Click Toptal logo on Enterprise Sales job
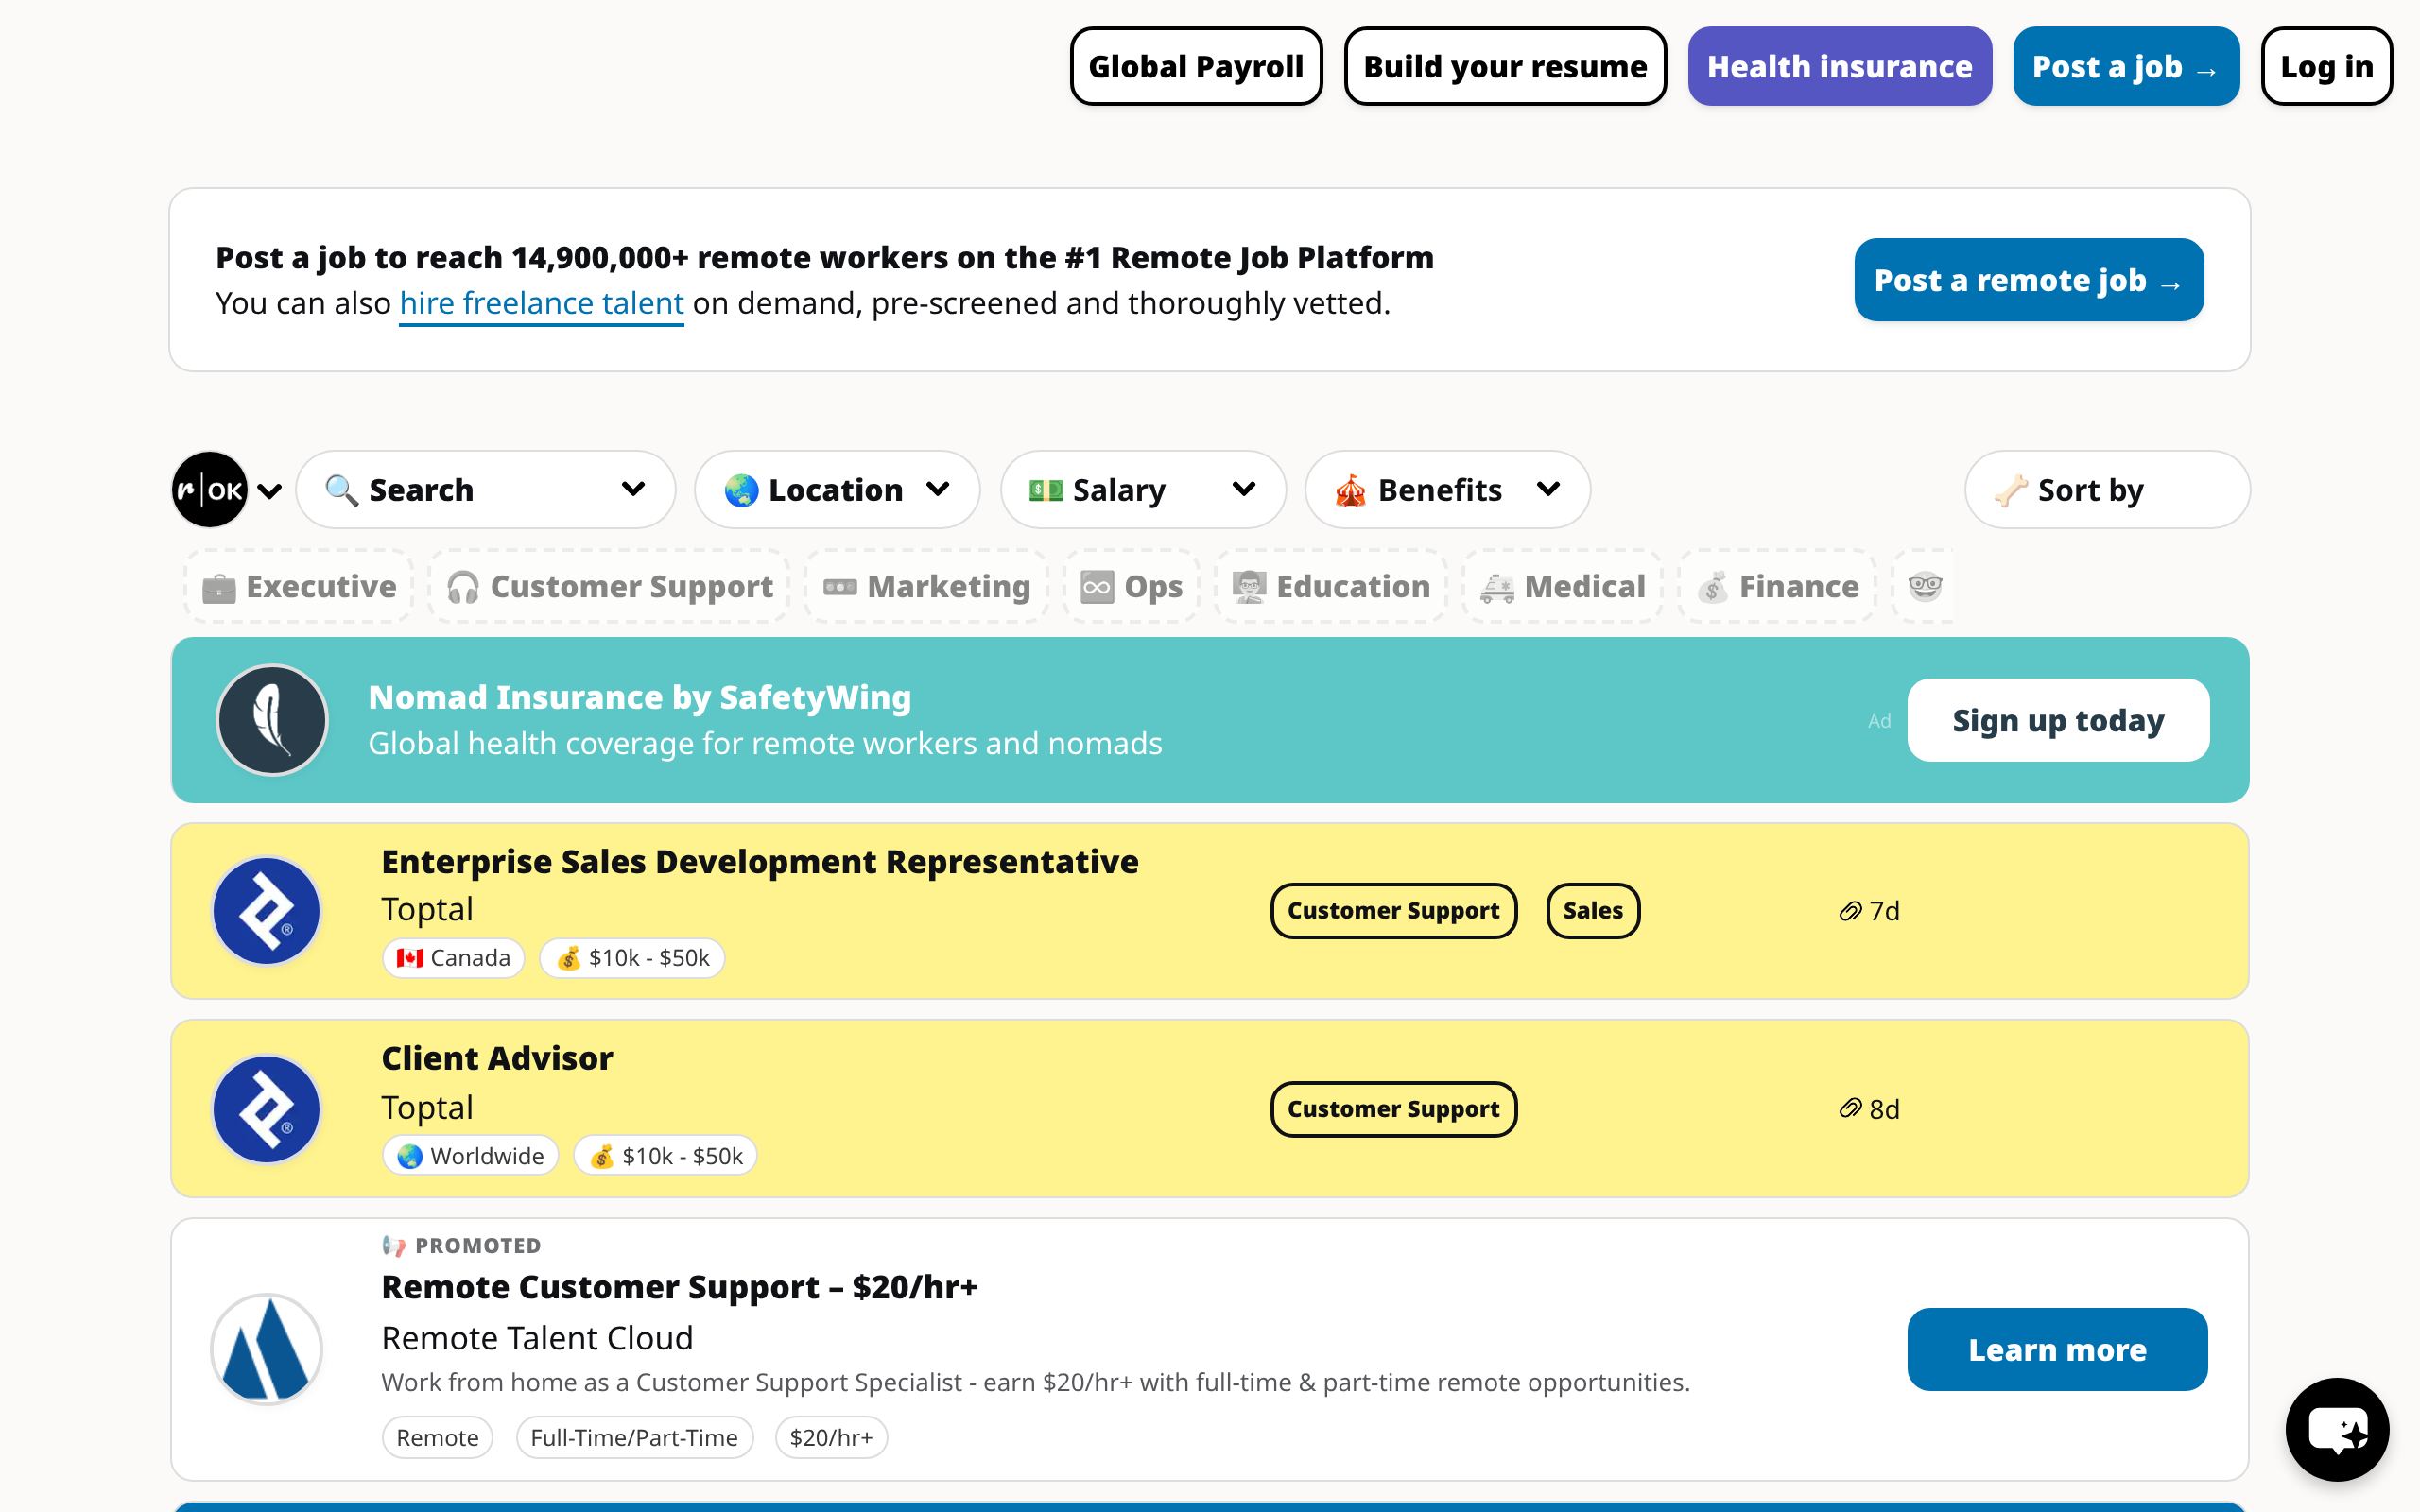Viewport: 2420px width, 1512px height. [x=267, y=911]
